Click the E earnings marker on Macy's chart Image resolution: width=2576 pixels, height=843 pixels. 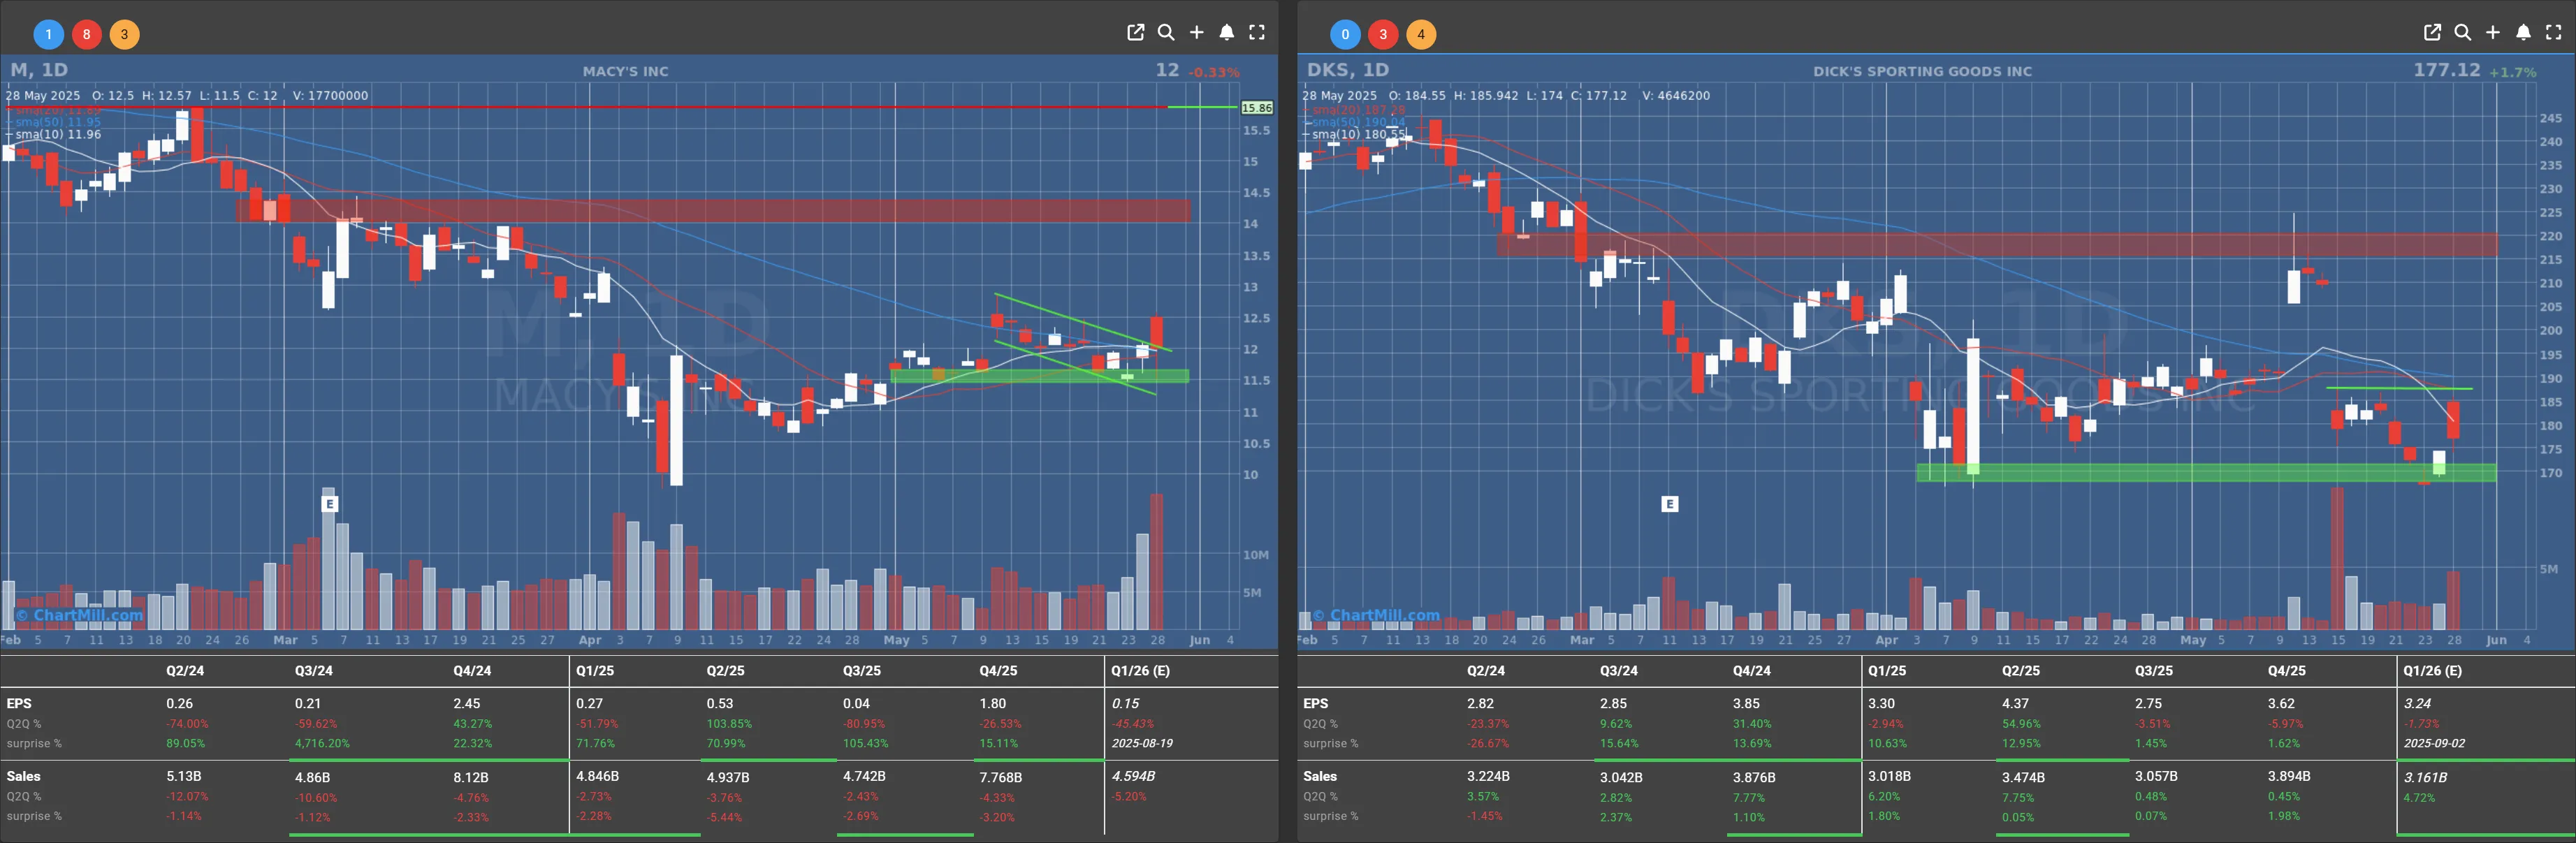[330, 504]
